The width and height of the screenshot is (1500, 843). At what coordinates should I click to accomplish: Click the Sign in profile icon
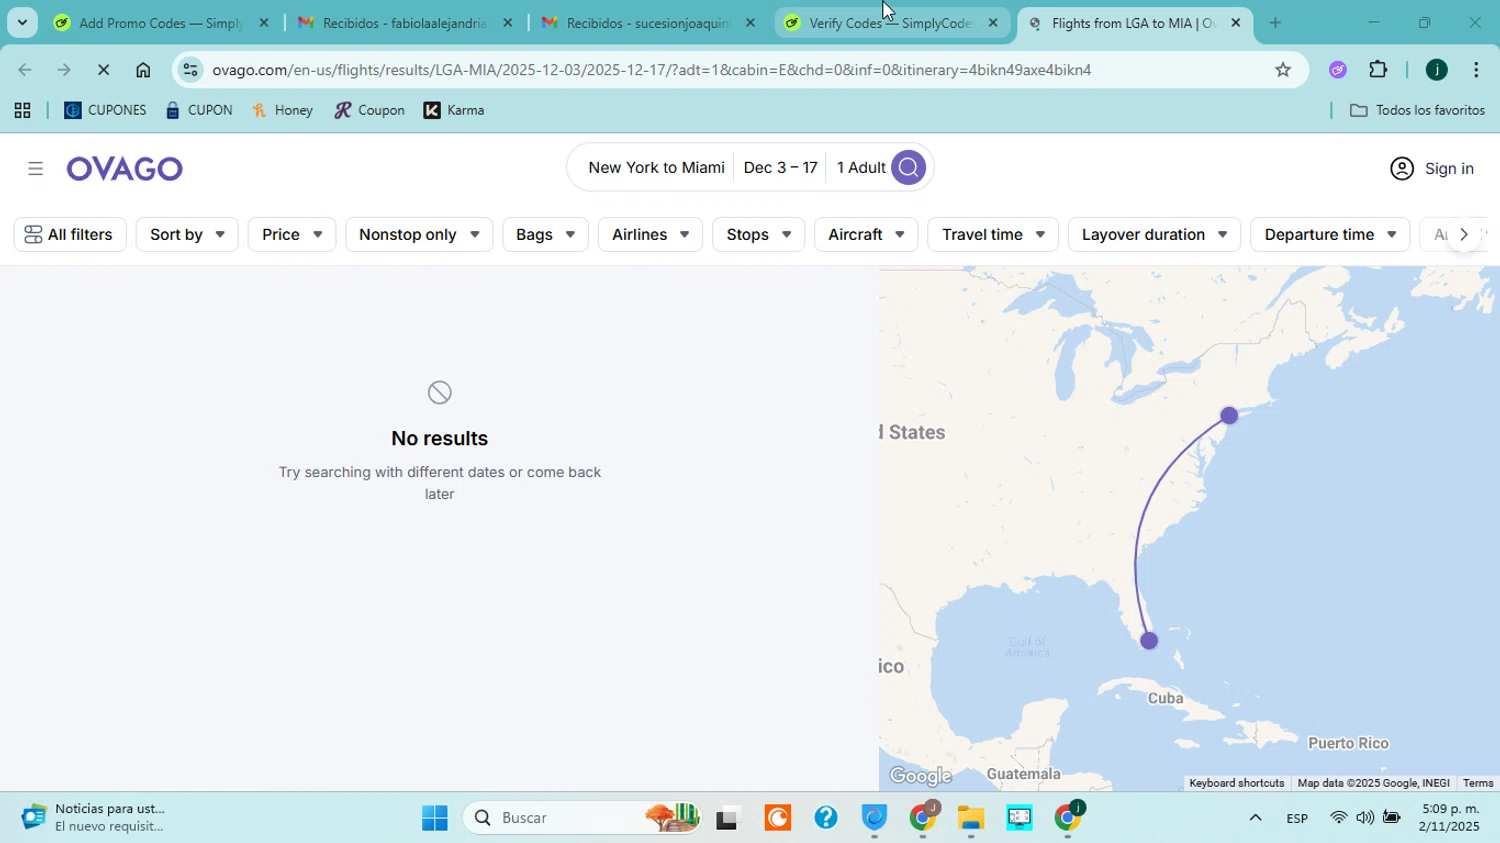coord(1402,169)
